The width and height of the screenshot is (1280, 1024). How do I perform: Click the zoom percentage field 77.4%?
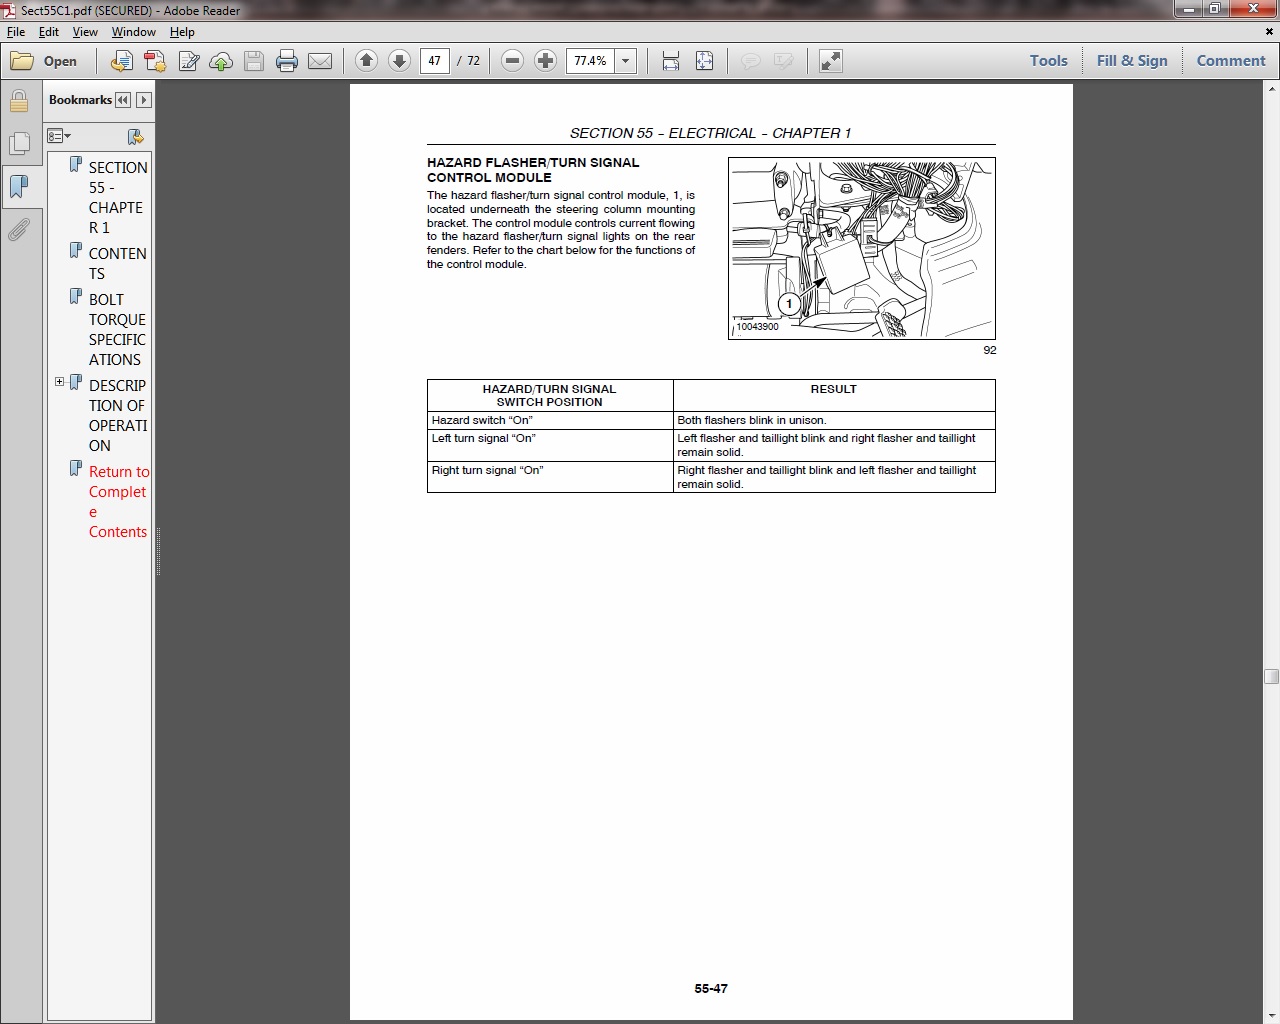tap(591, 61)
